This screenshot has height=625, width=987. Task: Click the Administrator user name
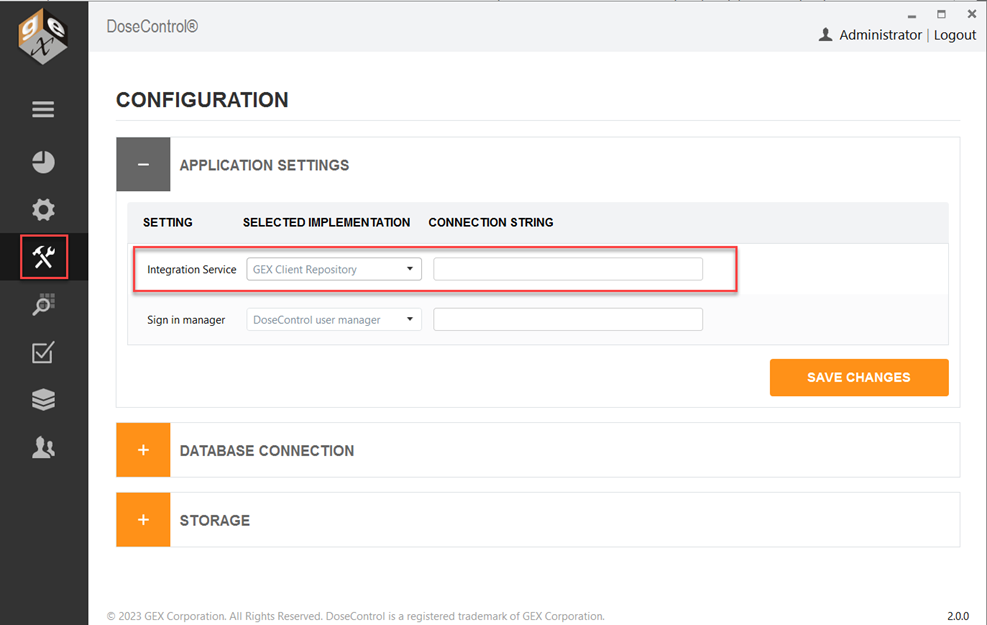[880, 35]
